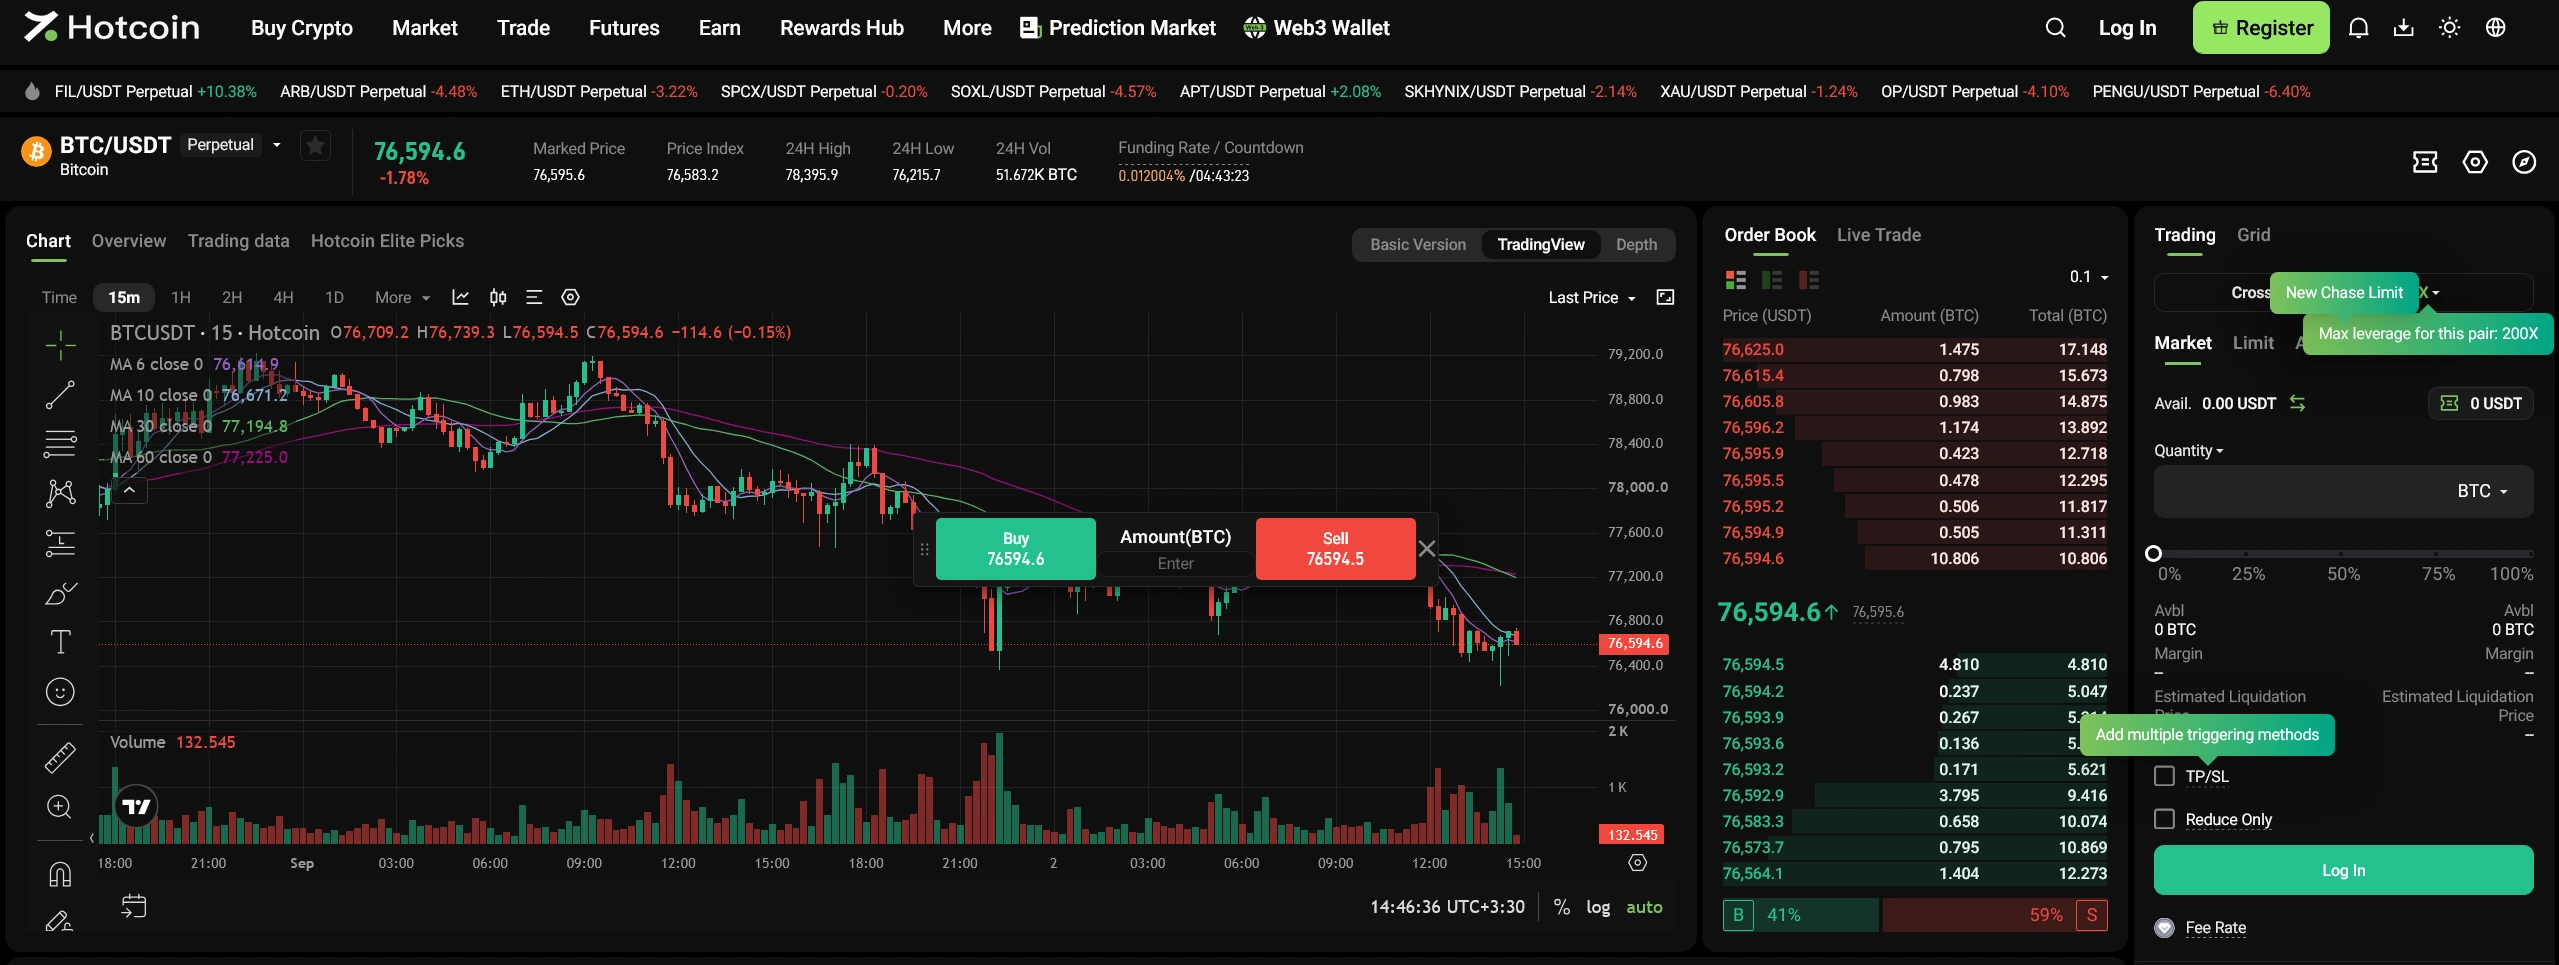Click Log In in the header
Screen dimensions: 2559x965
2127,28
